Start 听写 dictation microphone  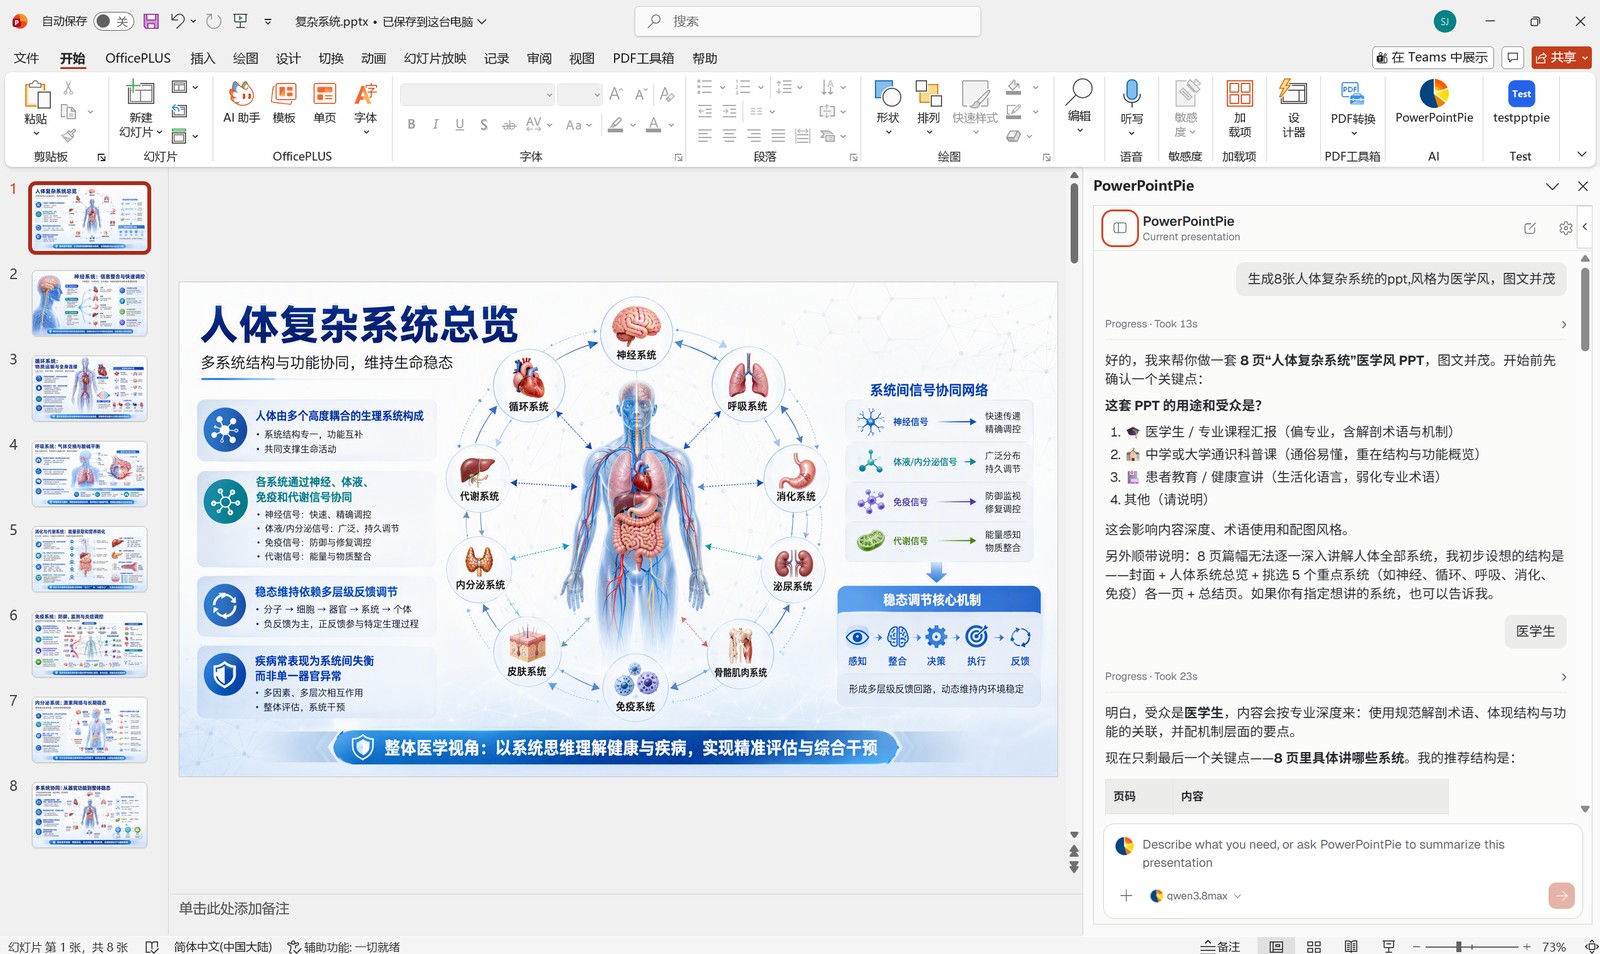tap(1131, 105)
